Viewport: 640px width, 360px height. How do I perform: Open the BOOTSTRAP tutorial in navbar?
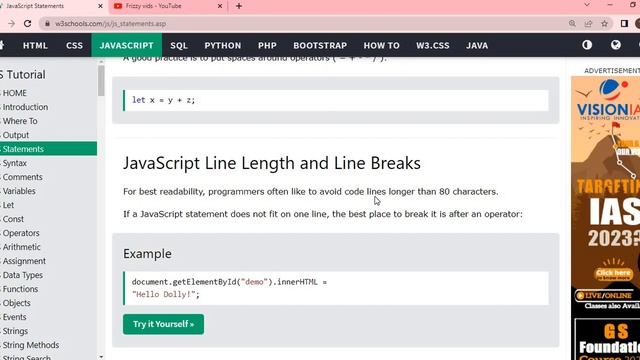pyautogui.click(x=320, y=45)
